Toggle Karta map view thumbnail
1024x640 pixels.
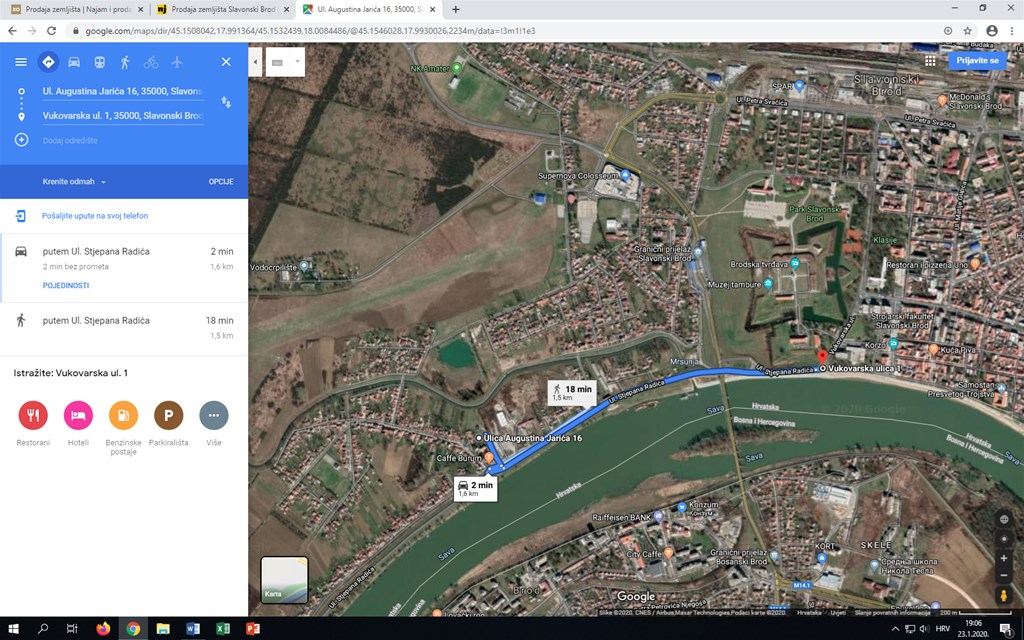click(284, 580)
